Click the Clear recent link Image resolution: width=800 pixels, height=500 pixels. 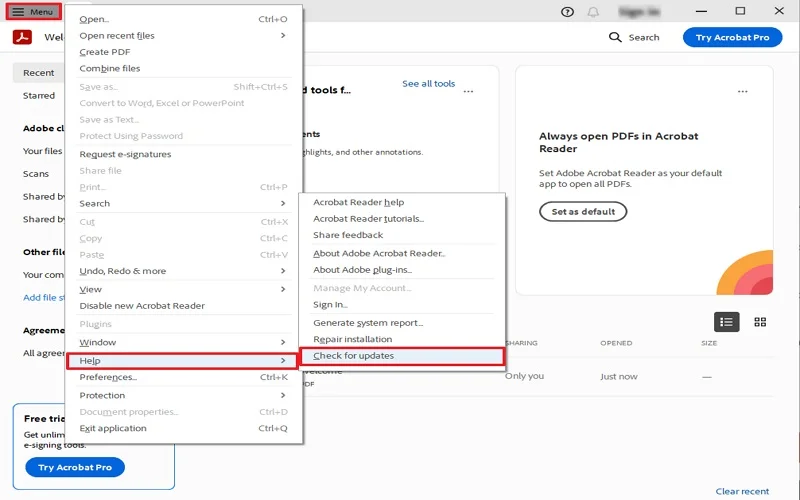(x=742, y=492)
